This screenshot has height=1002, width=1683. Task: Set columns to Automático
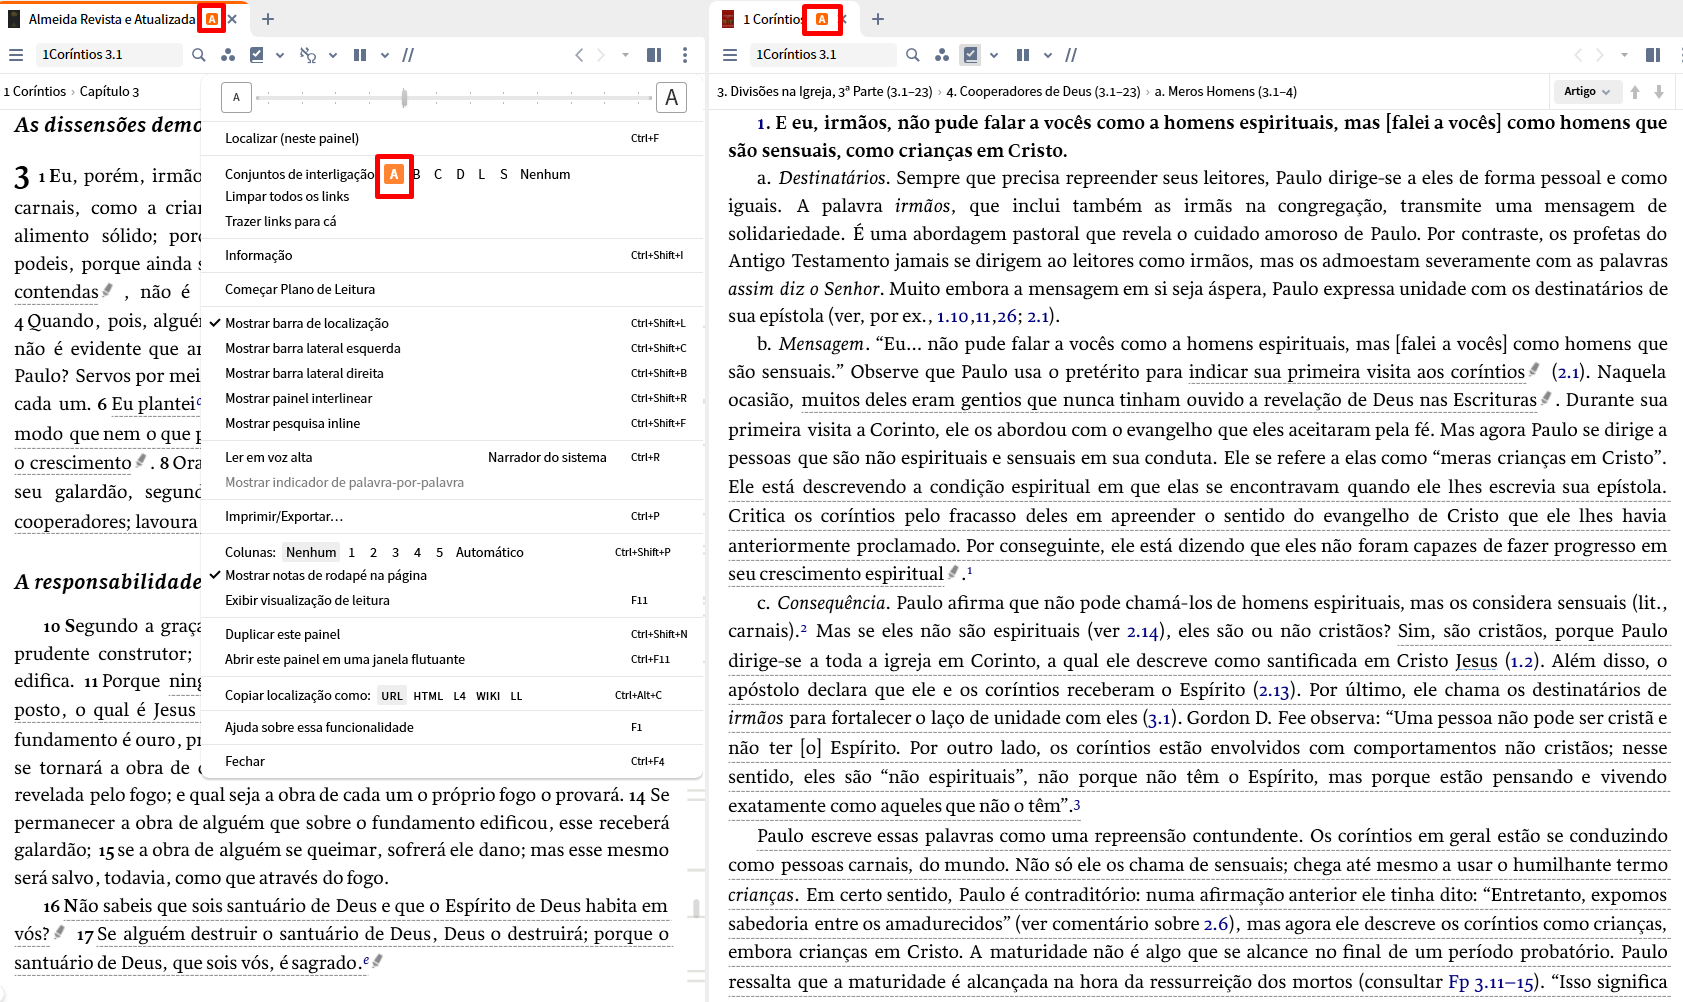tap(489, 552)
